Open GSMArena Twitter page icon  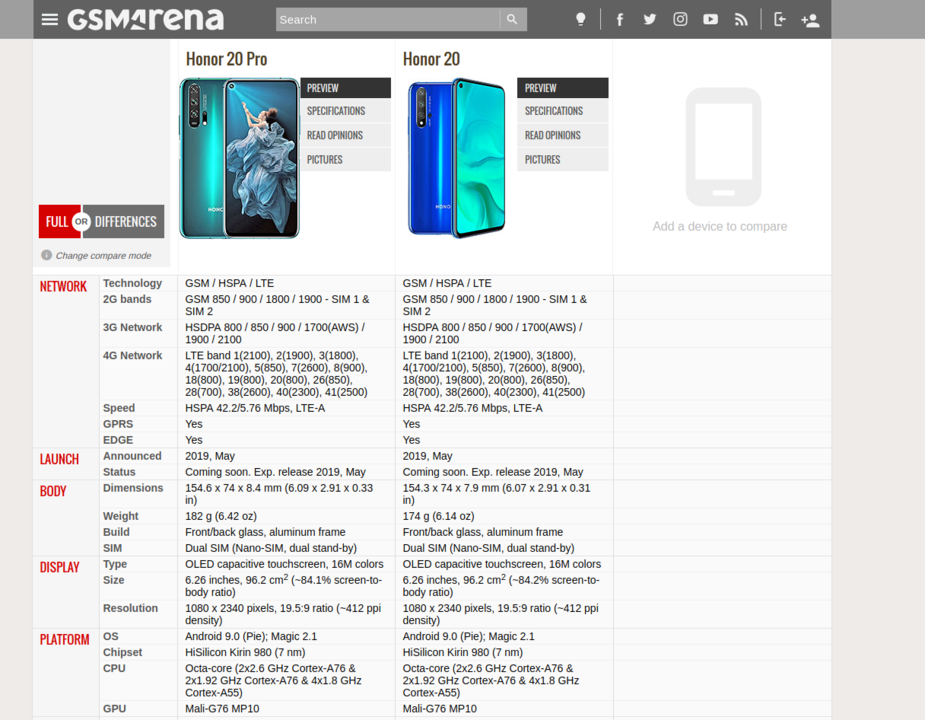(x=650, y=19)
